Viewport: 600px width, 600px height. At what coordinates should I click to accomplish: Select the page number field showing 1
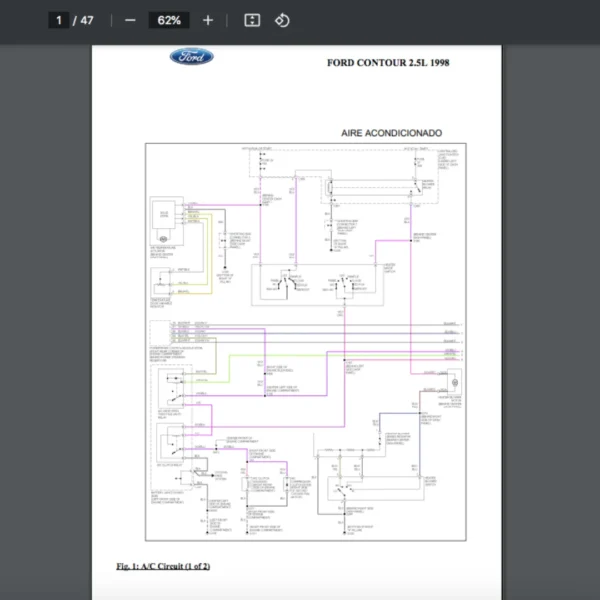click(60, 20)
